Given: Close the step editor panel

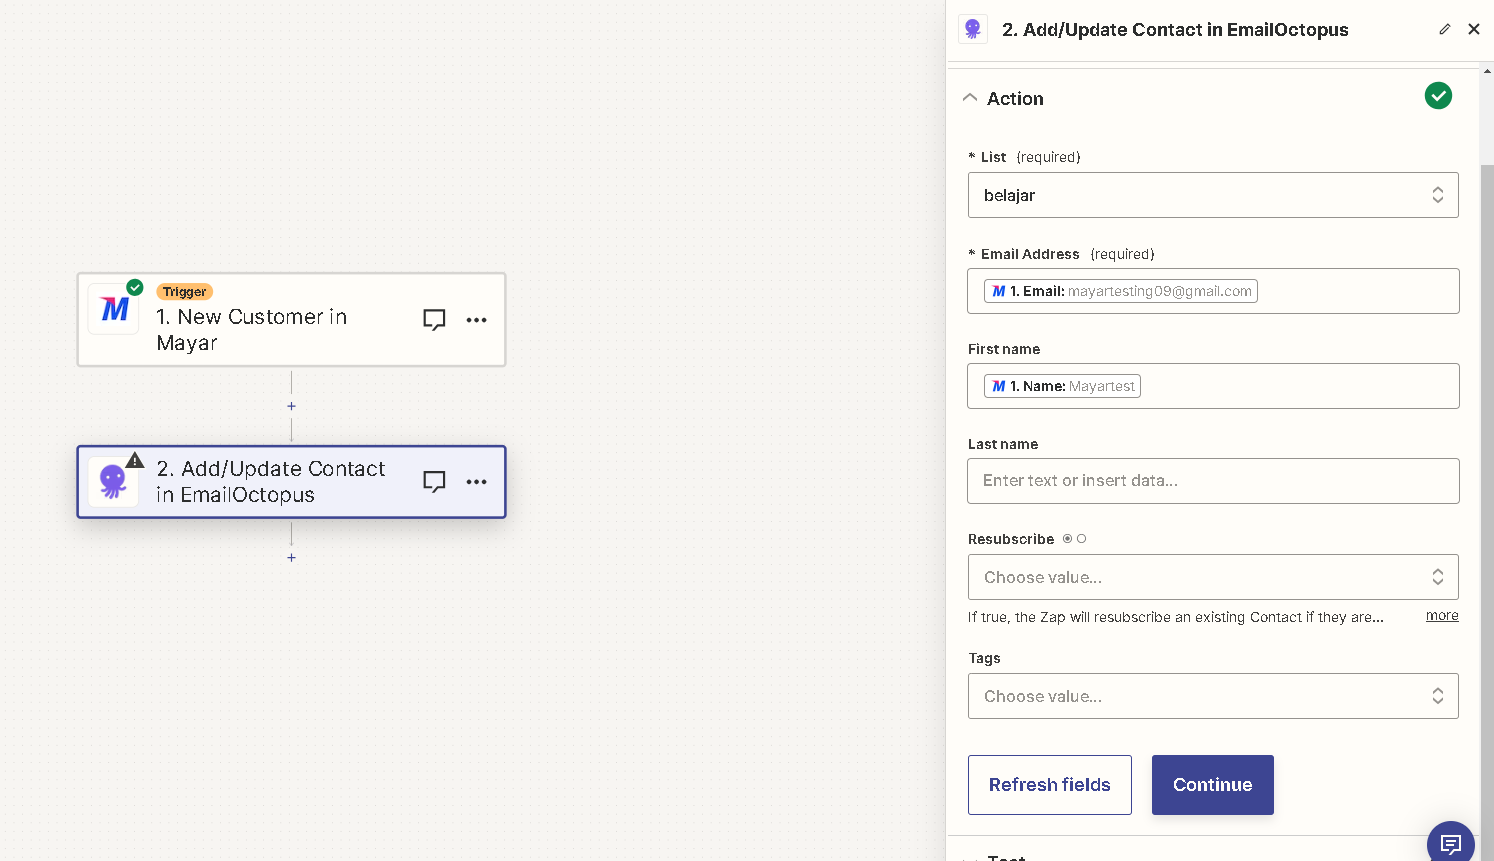Looking at the screenshot, I should point(1474,30).
